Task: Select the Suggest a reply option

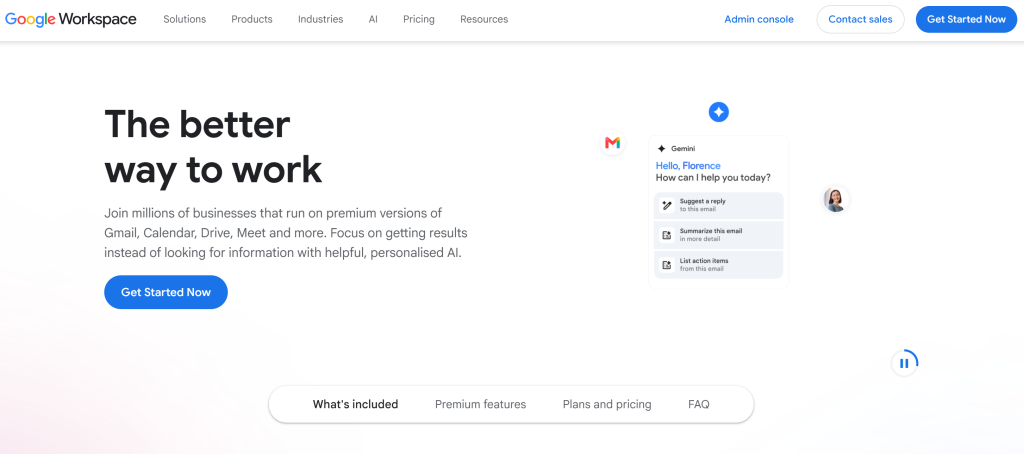Action: click(x=718, y=205)
